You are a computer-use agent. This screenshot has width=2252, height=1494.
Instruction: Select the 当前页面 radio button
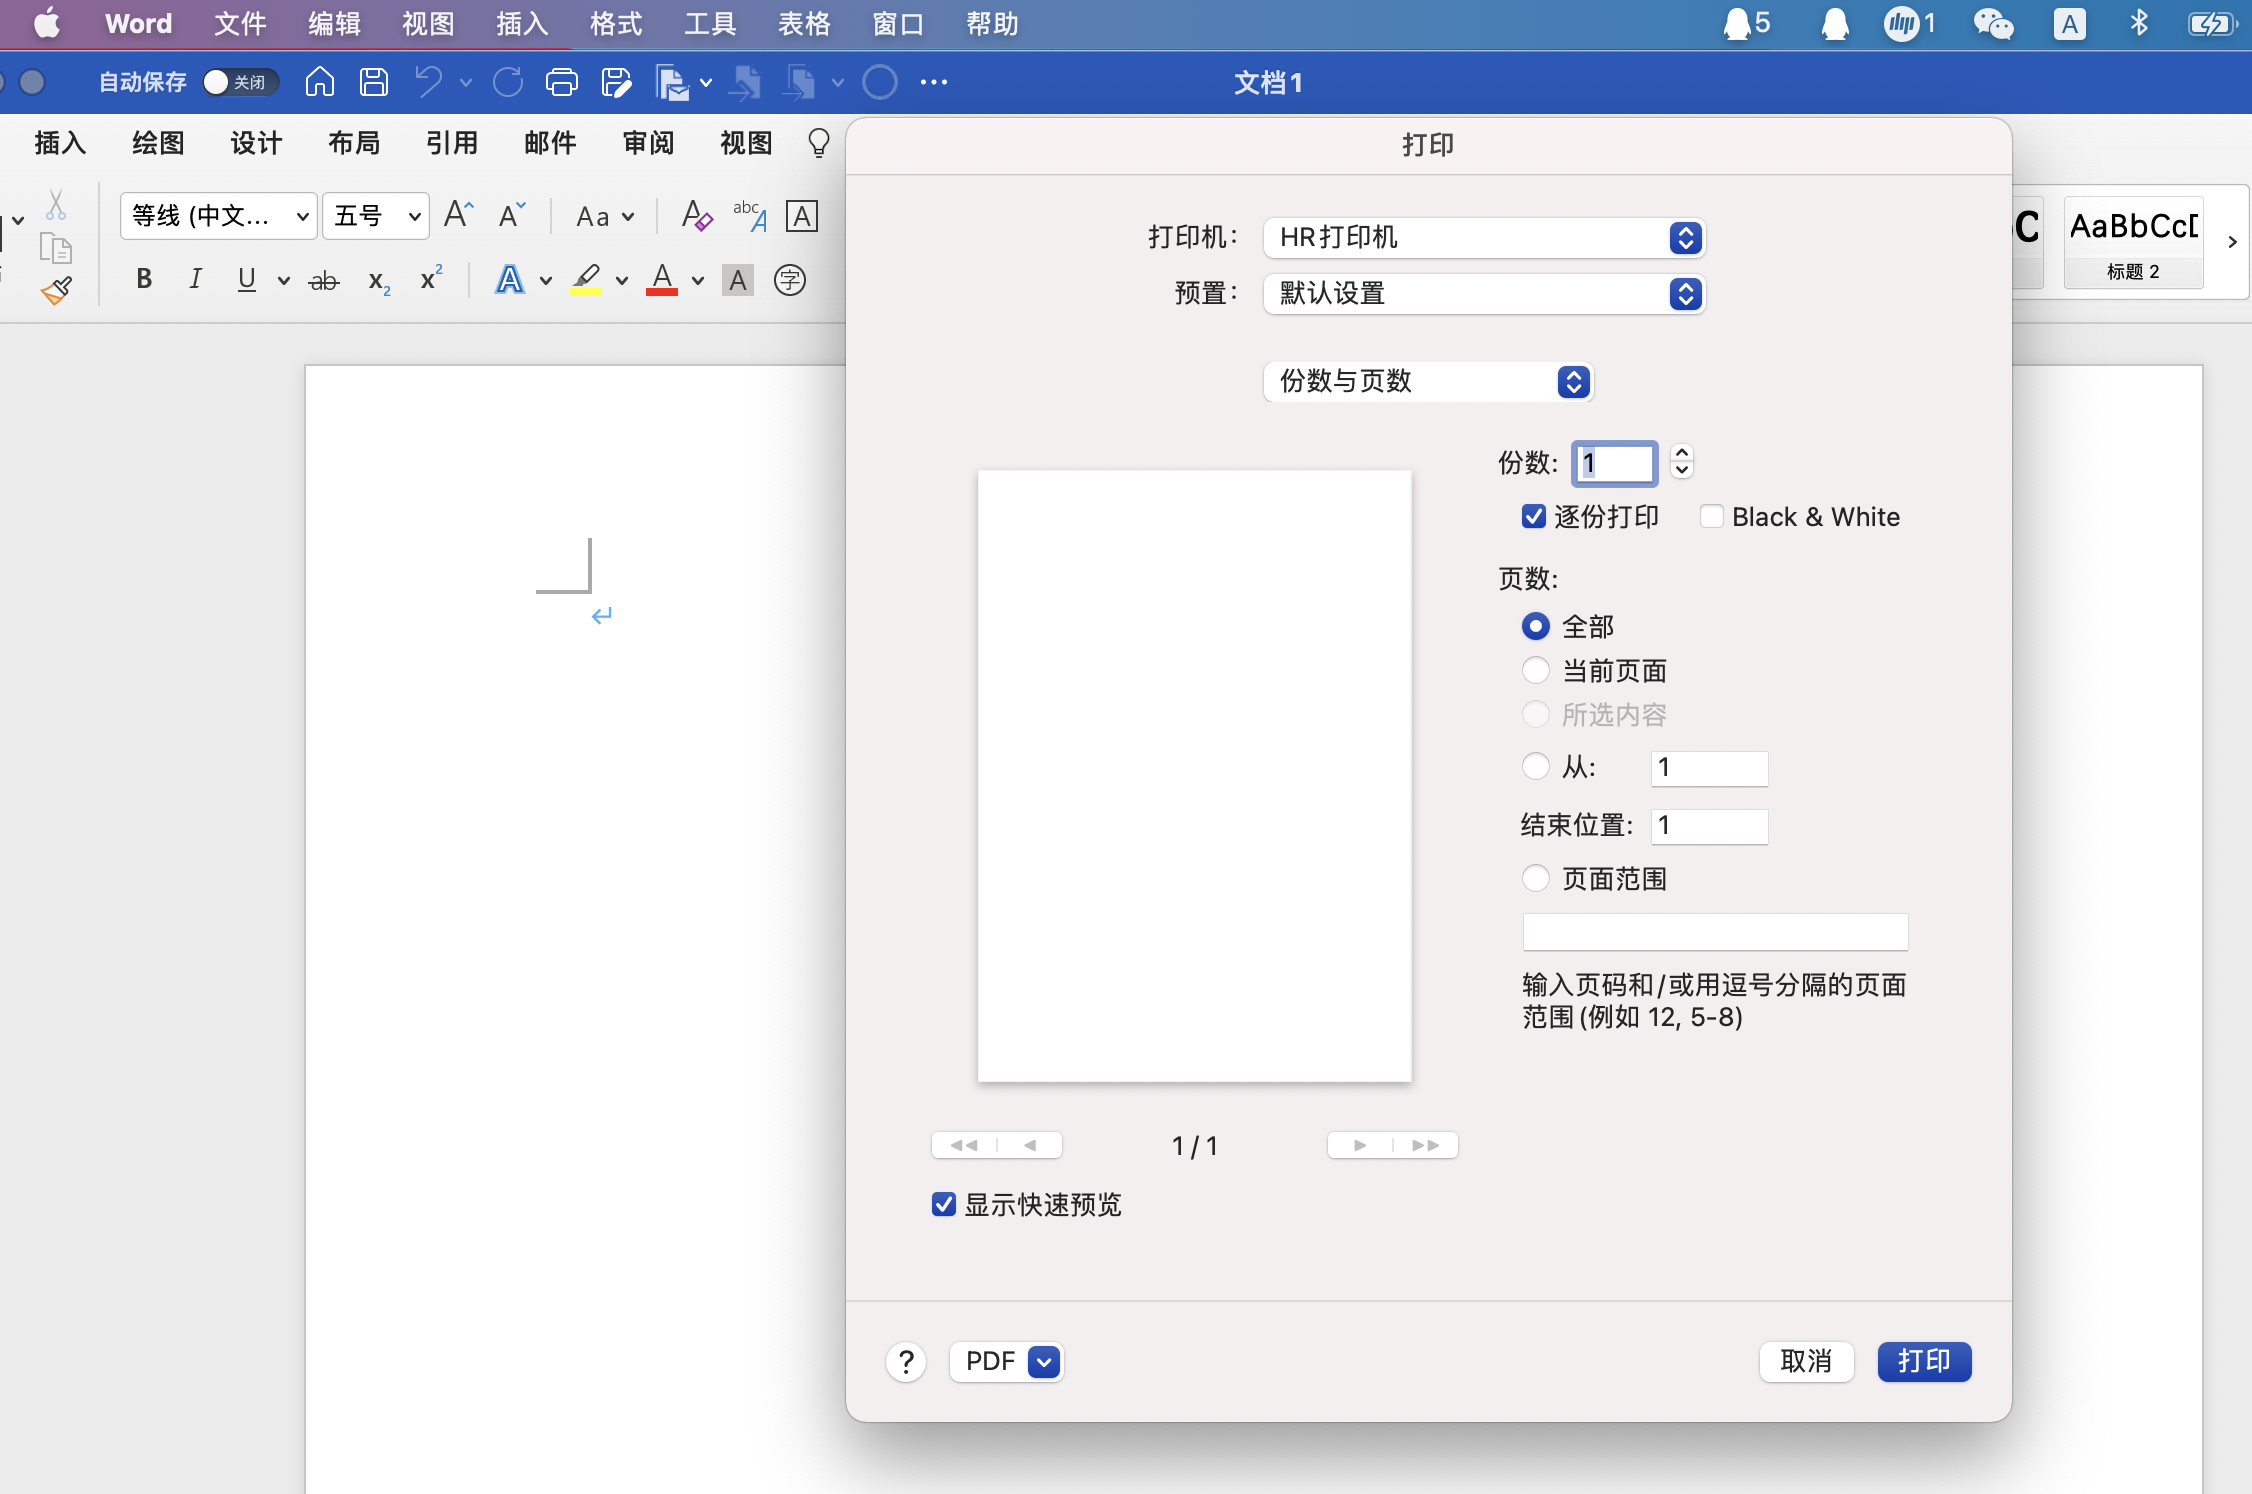(x=1536, y=670)
